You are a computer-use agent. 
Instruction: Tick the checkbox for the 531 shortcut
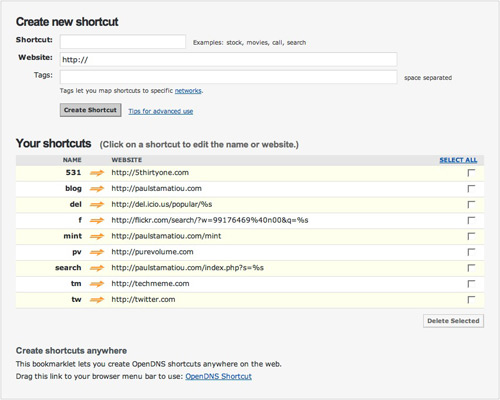coord(471,173)
